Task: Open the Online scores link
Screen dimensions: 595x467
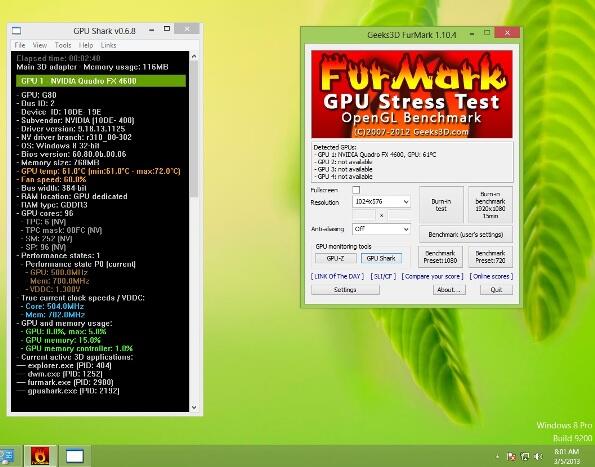Action: click(491, 277)
